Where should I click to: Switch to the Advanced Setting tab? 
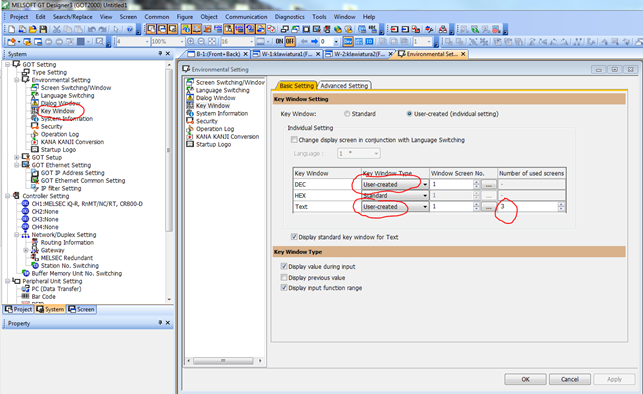(344, 86)
